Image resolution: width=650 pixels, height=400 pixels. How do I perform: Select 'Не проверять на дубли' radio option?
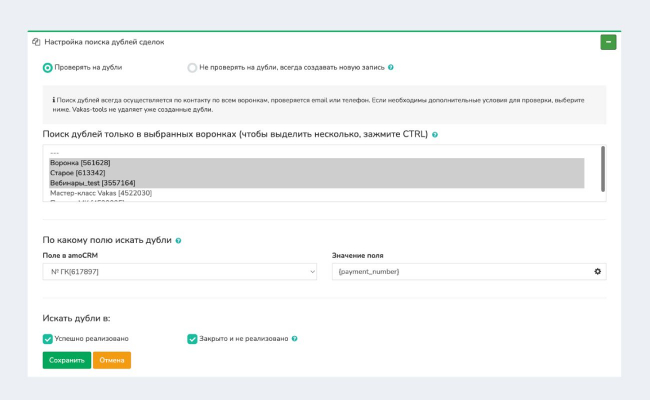click(192, 68)
